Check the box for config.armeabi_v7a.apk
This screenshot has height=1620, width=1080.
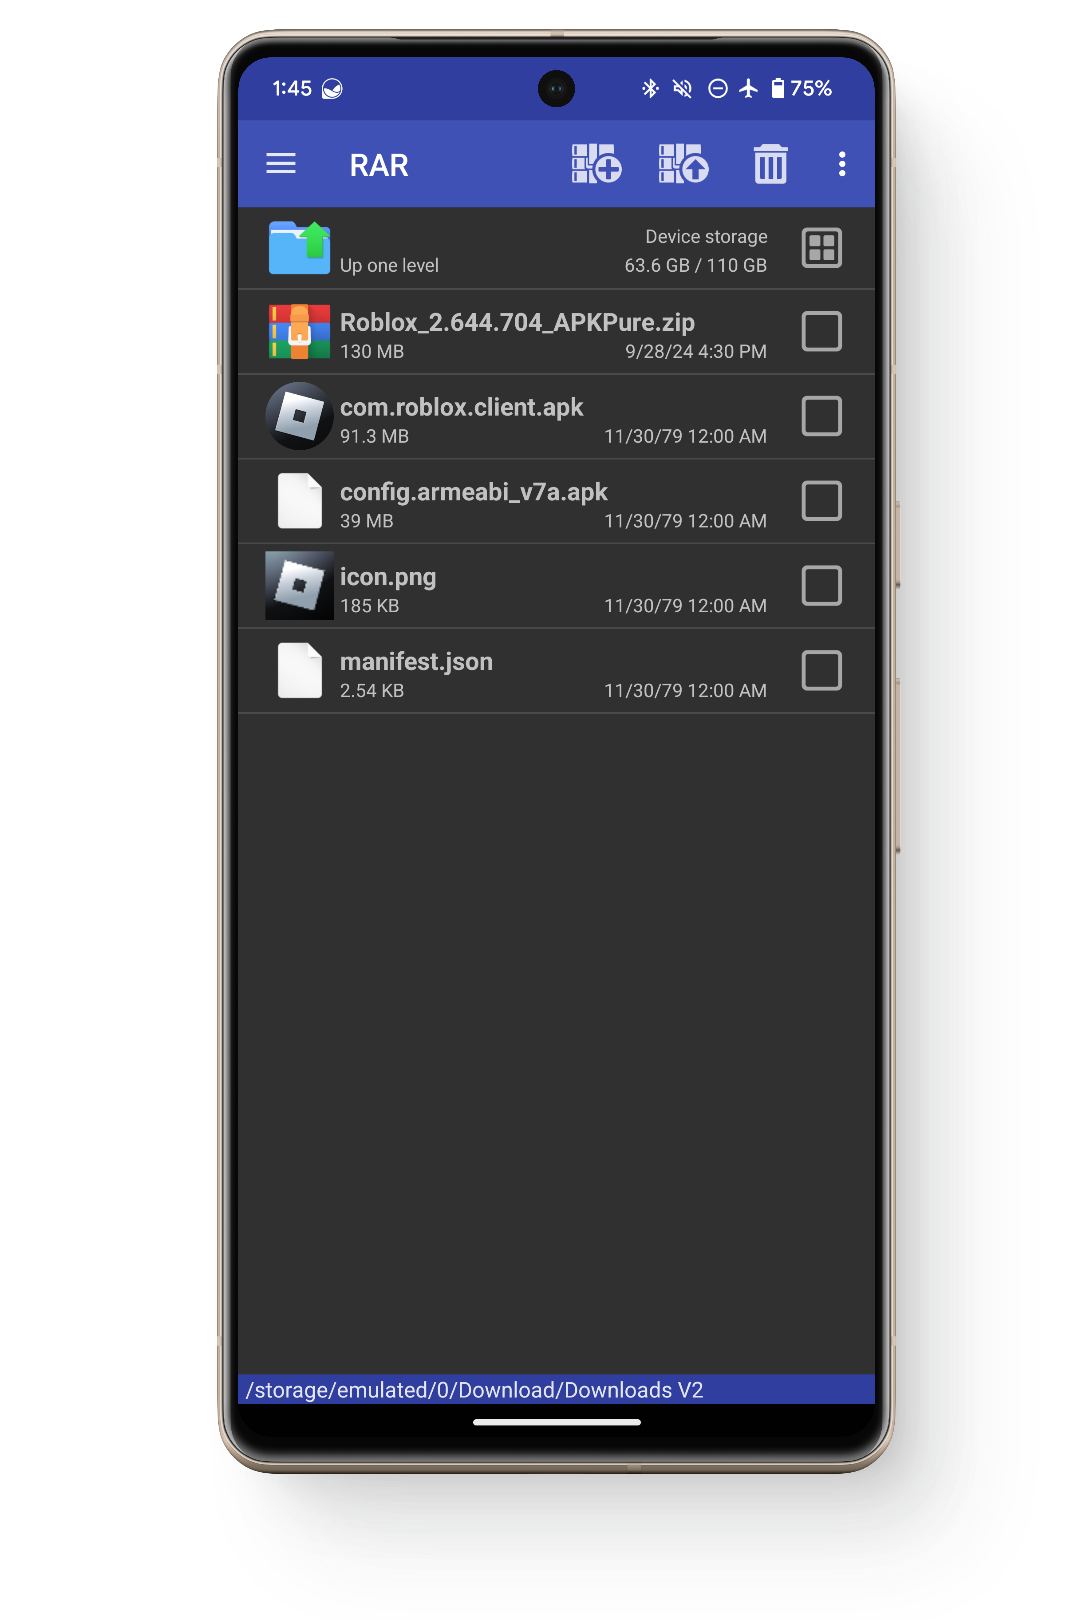[x=822, y=501]
